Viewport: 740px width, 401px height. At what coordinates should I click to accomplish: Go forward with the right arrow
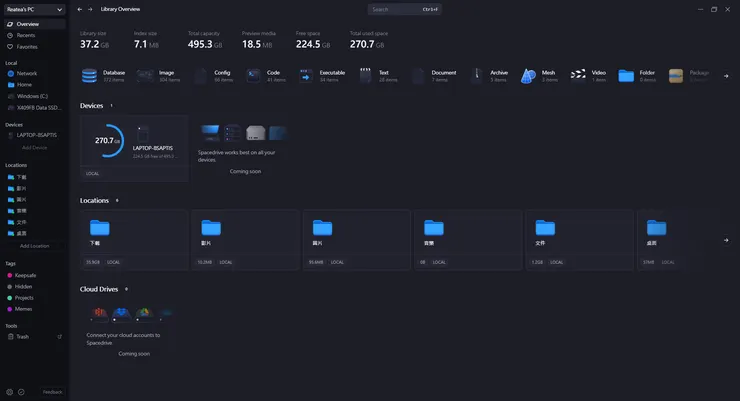[90, 9]
